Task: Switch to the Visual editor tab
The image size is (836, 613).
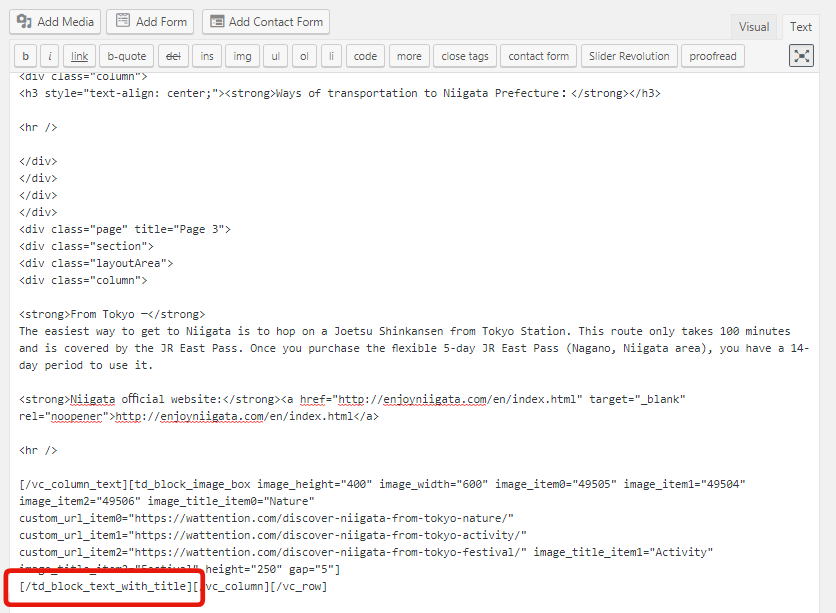Action: [753, 27]
